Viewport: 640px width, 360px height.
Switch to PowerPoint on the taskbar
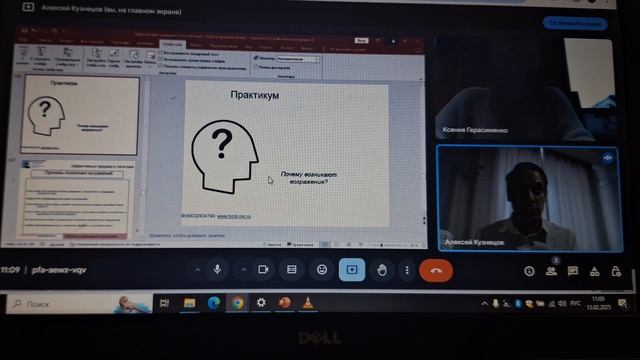[285, 303]
